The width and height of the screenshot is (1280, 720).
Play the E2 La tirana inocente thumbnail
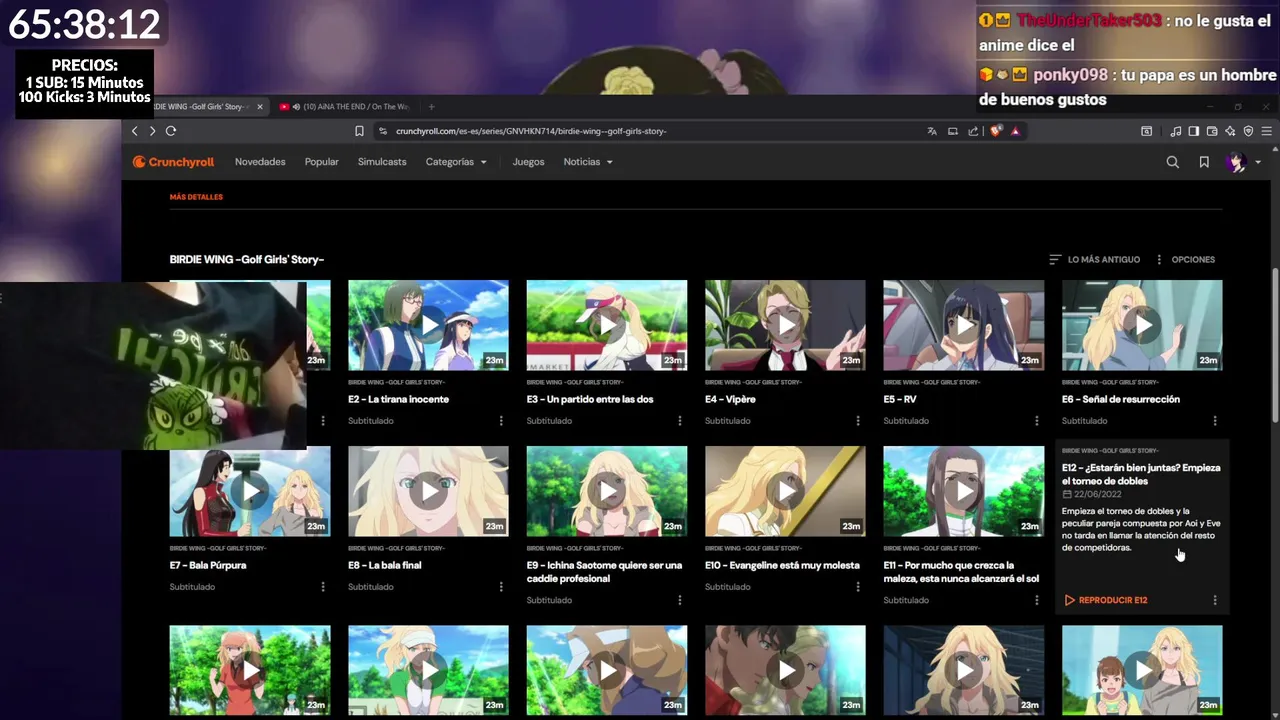[428, 325]
